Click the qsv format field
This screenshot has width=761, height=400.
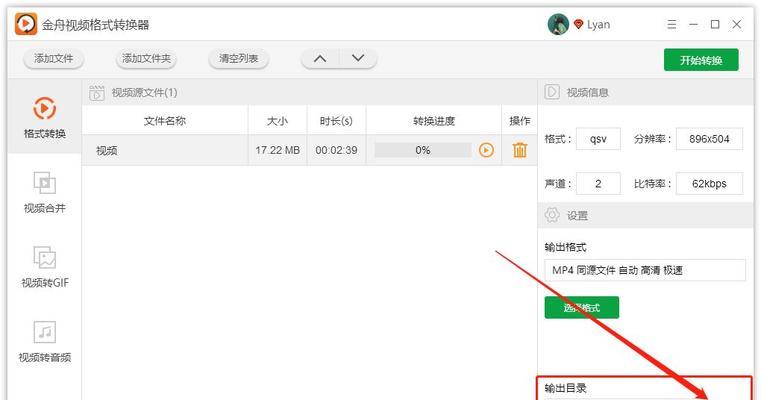pyautogui.click(x=598, y=139)
